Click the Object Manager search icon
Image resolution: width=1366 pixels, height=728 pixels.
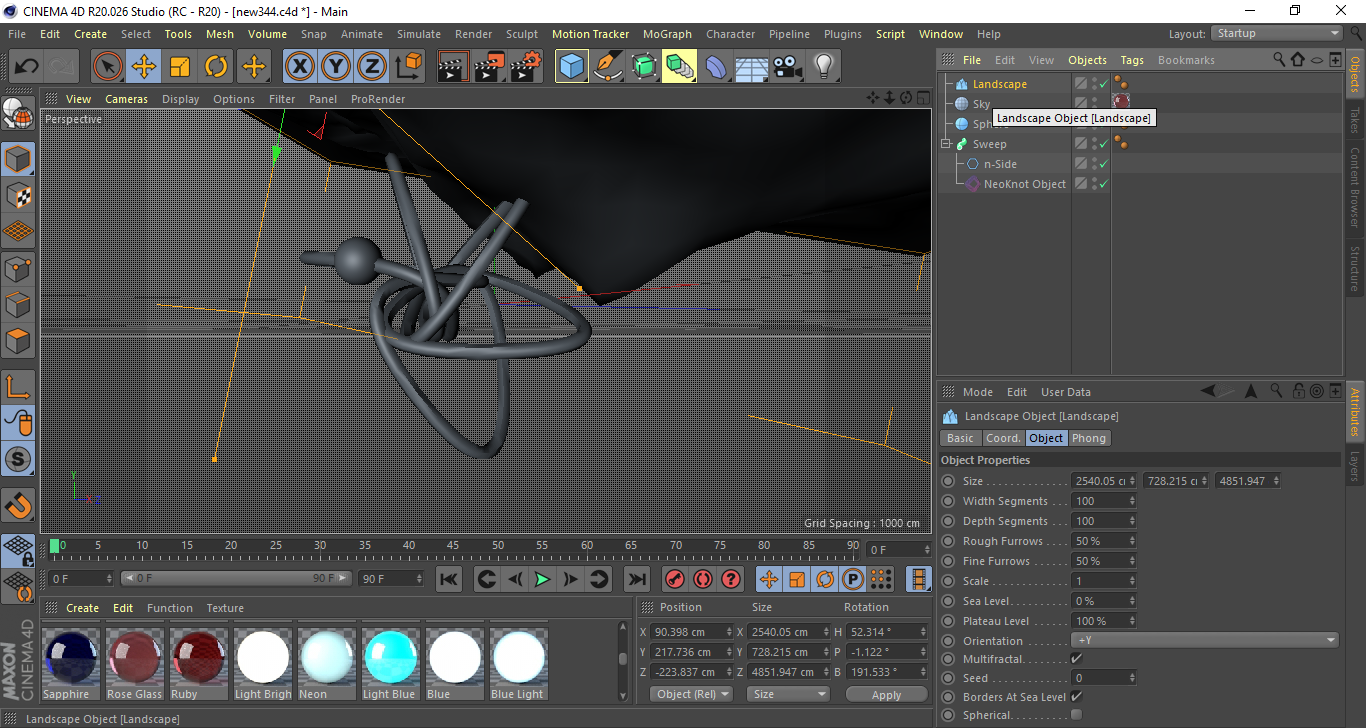click(x=1279, y=60)
